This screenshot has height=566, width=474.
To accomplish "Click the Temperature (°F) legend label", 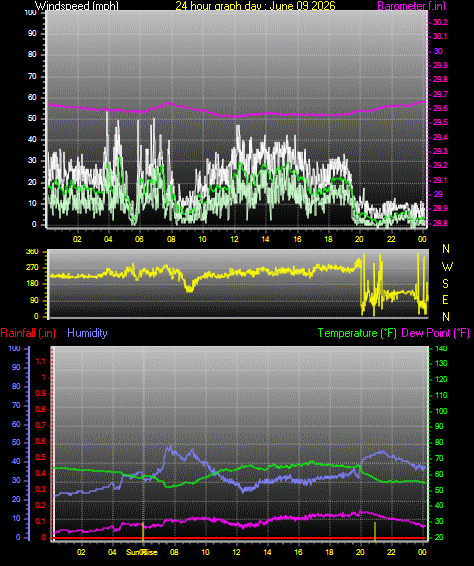I will click(x=357, y=333).
